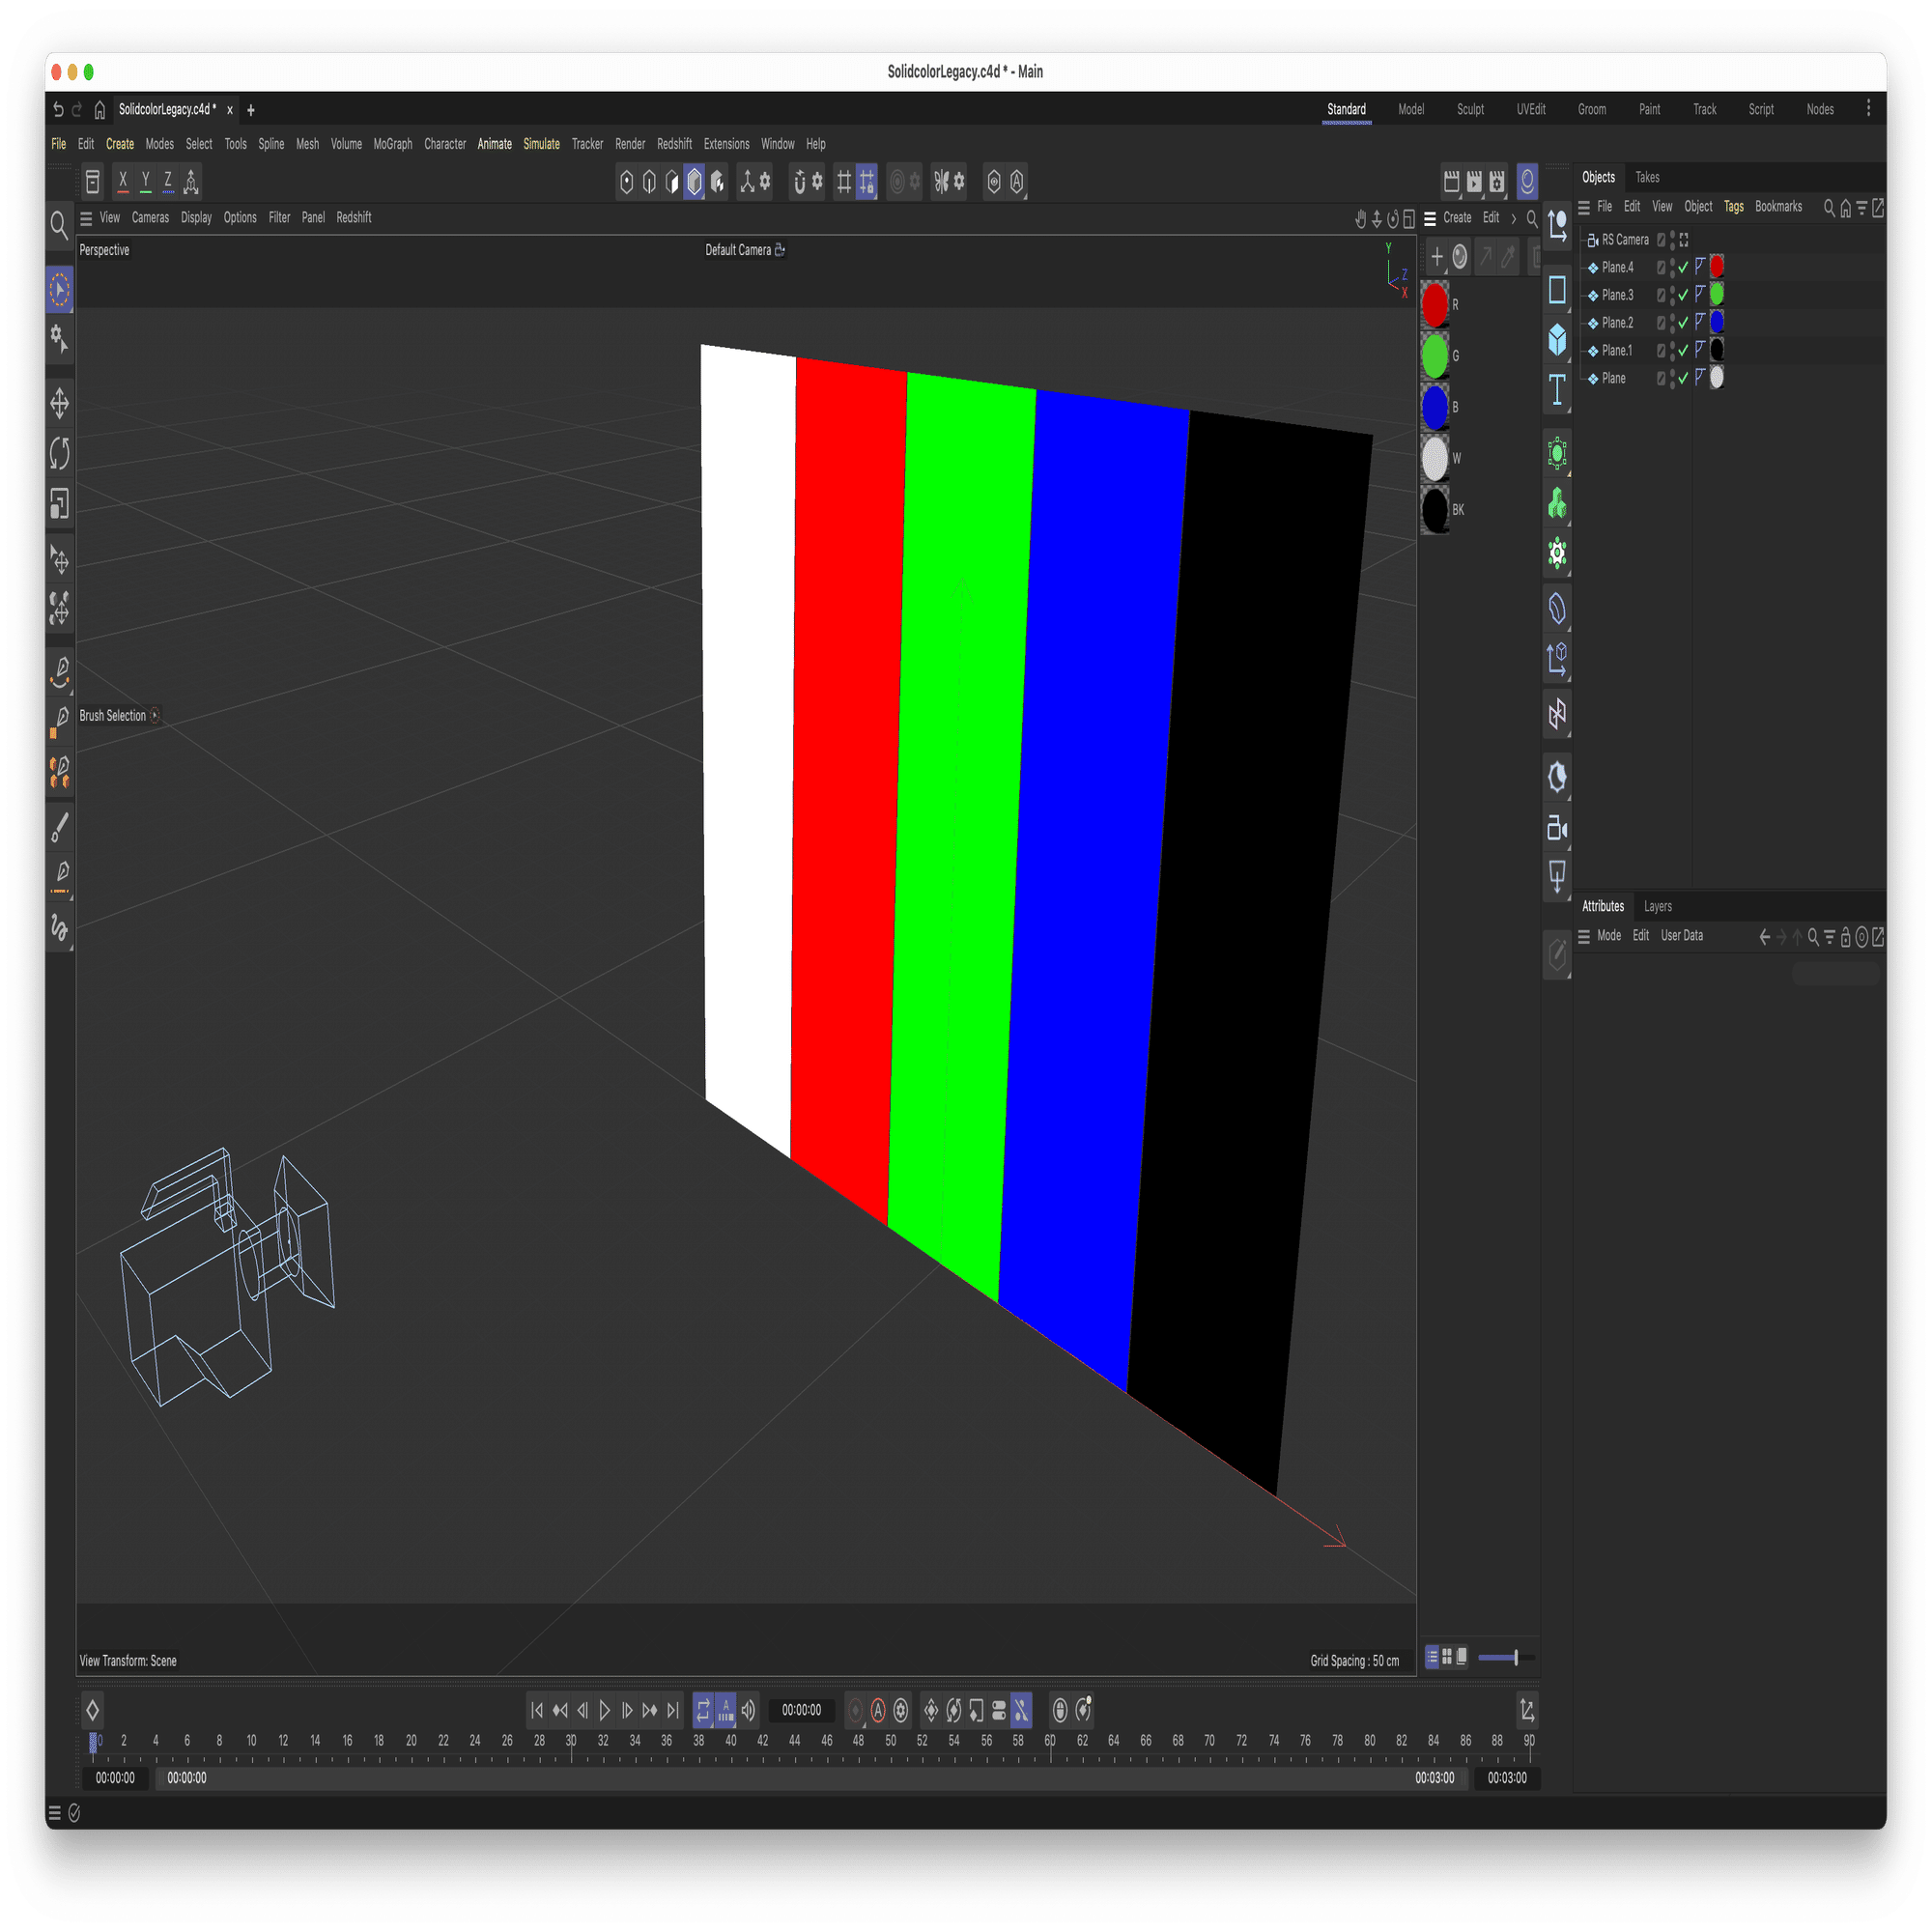
Task: Open the Simulate menu
Action: [541, 143]
